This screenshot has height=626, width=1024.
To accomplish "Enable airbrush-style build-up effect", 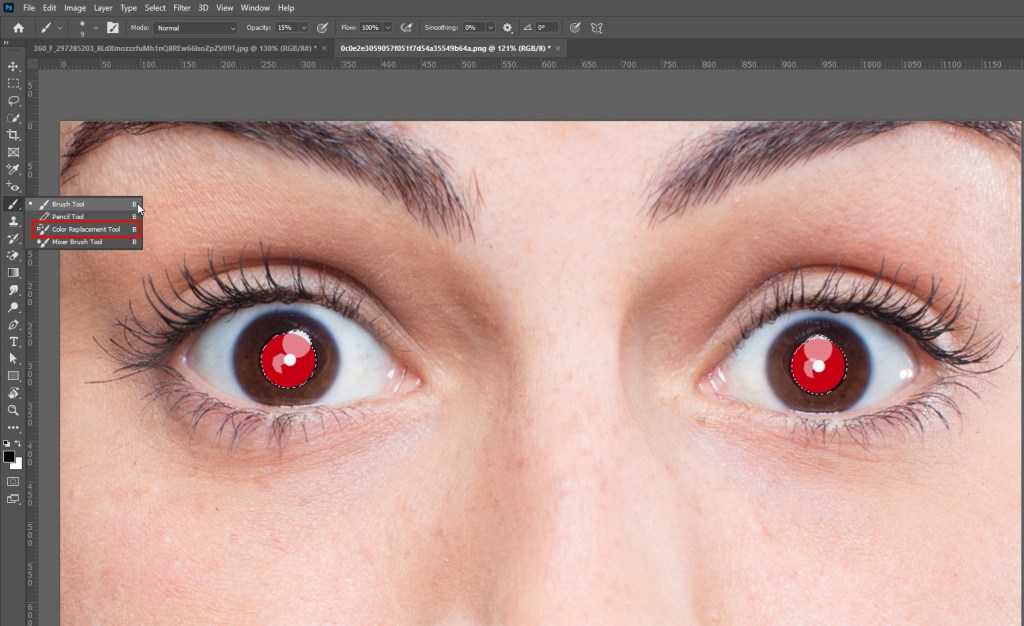I will coord(406,28).
